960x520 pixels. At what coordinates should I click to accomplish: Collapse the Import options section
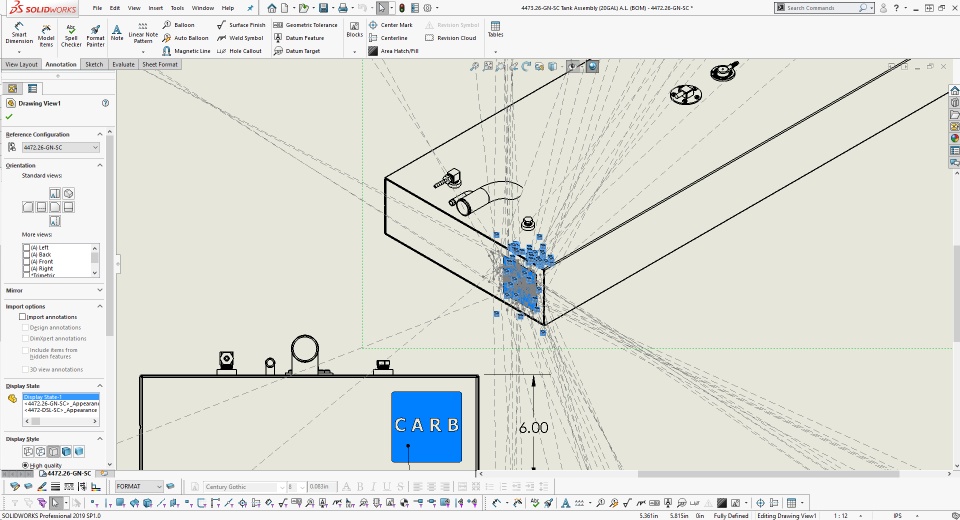coord(100,306)
